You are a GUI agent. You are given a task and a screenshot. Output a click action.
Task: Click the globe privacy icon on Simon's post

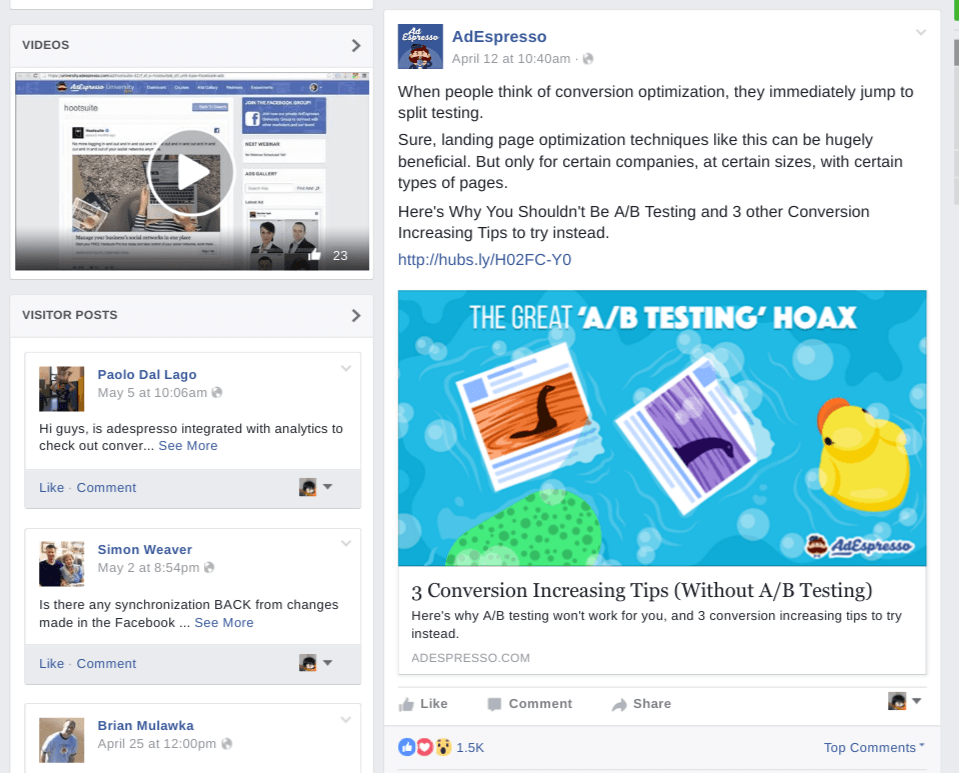[209, 568]
